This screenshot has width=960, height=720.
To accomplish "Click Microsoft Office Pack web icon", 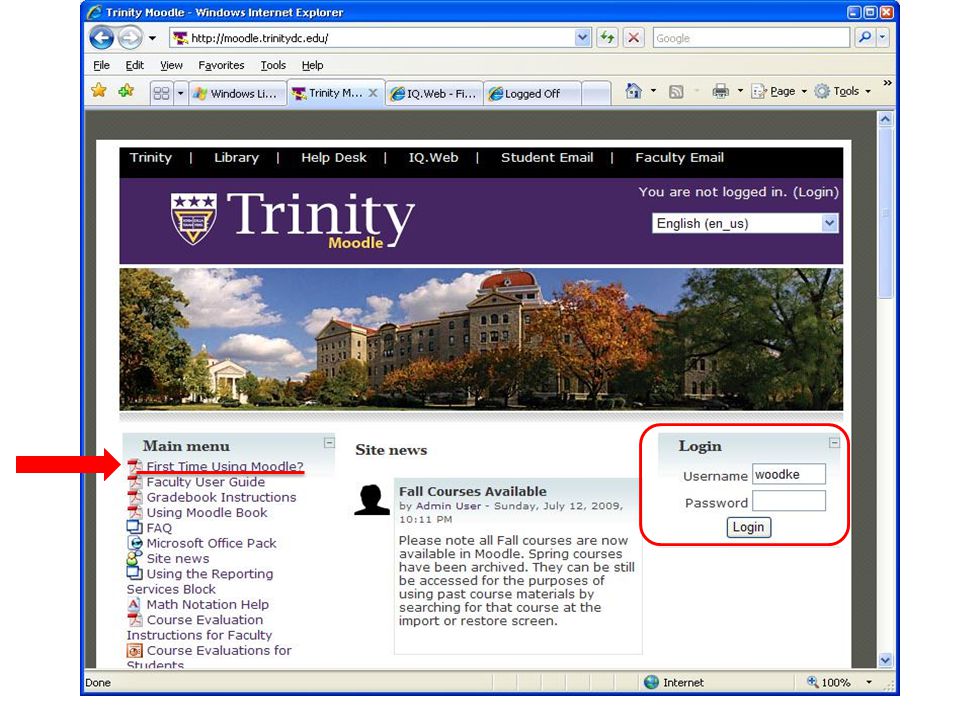I will 135,542.
